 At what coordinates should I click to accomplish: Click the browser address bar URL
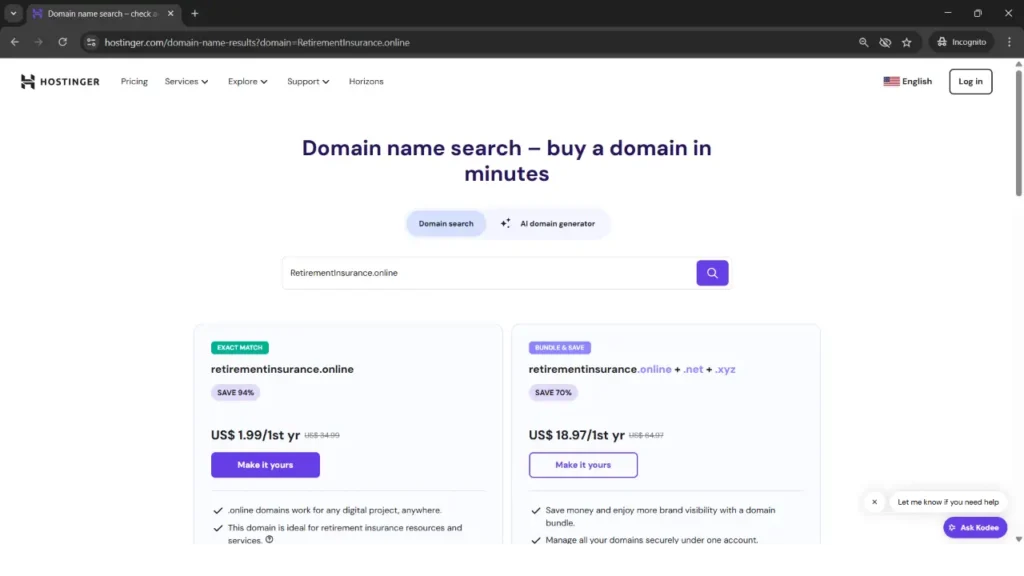(x=257, y=42)
